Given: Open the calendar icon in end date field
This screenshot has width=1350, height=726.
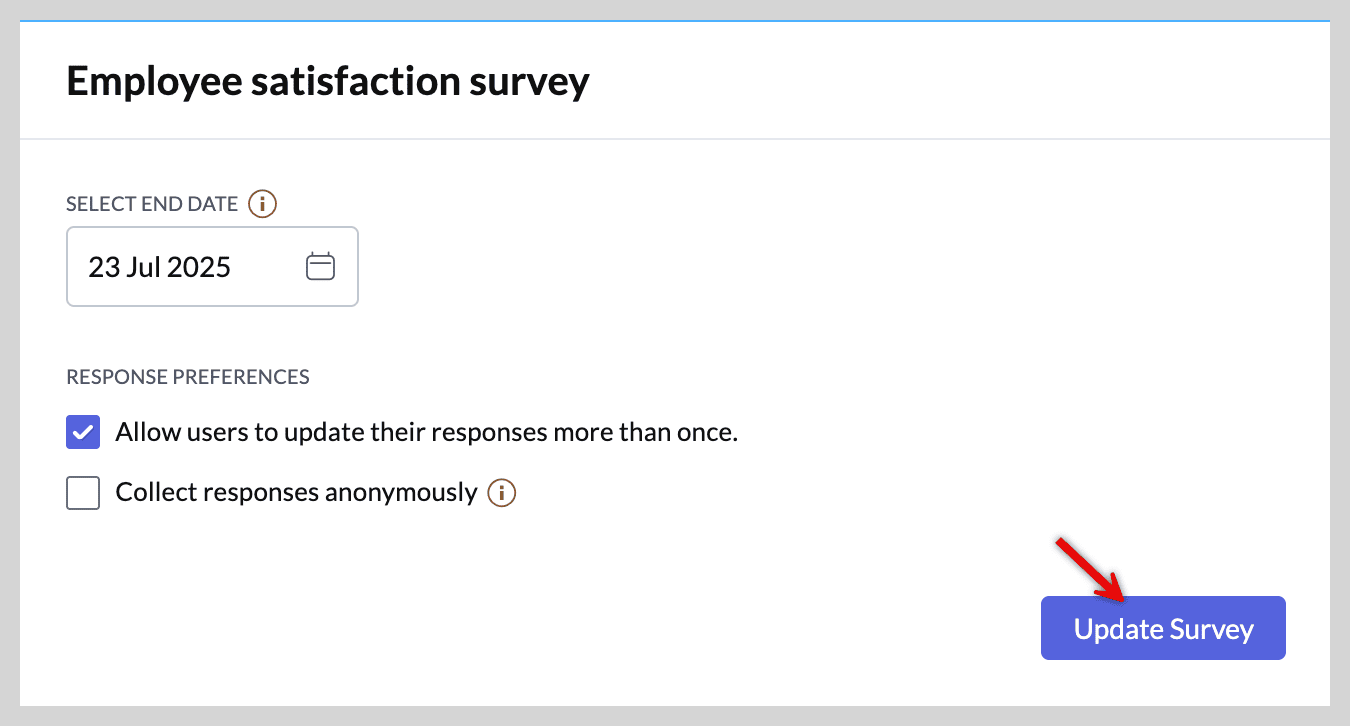Looking at the screenshot, I should (x=320, y=267).
